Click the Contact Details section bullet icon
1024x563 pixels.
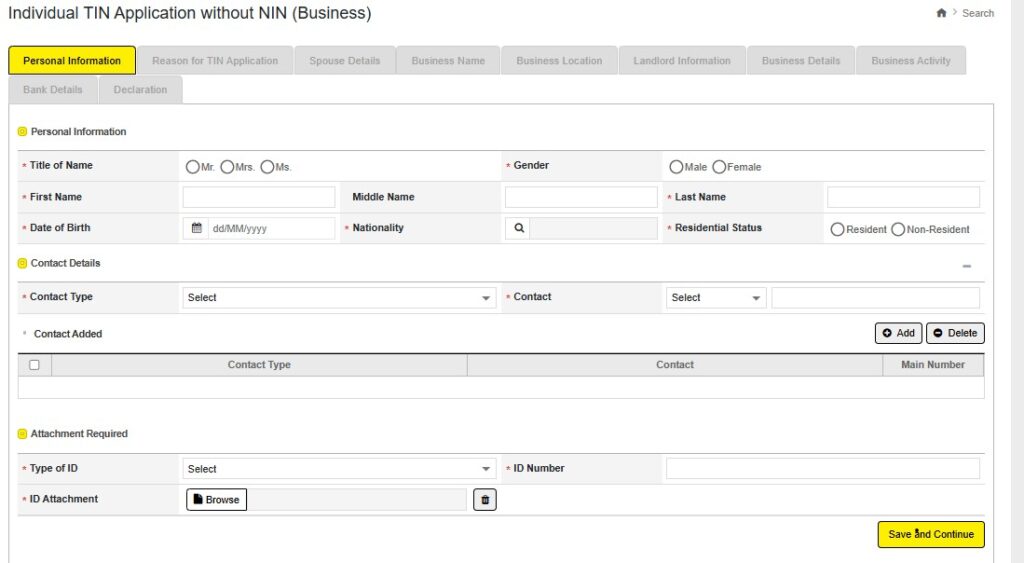(x=22, y=263)
